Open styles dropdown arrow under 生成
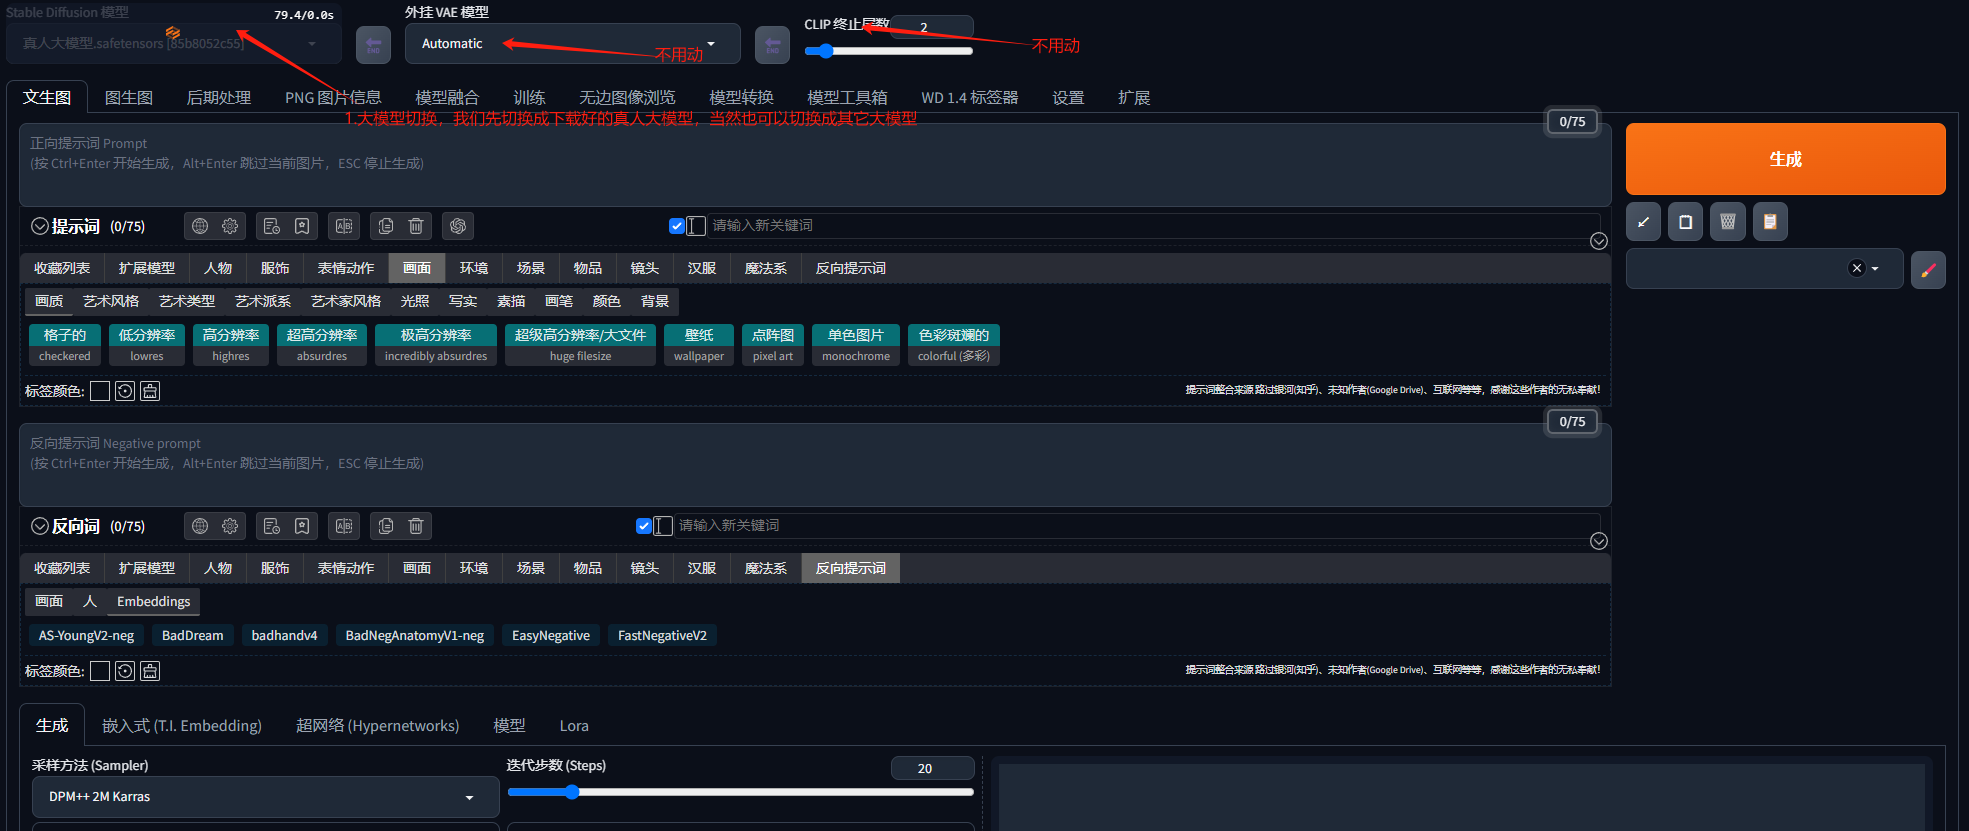This screenshot has width=1969, height=831. click(x=1875, y=269)
